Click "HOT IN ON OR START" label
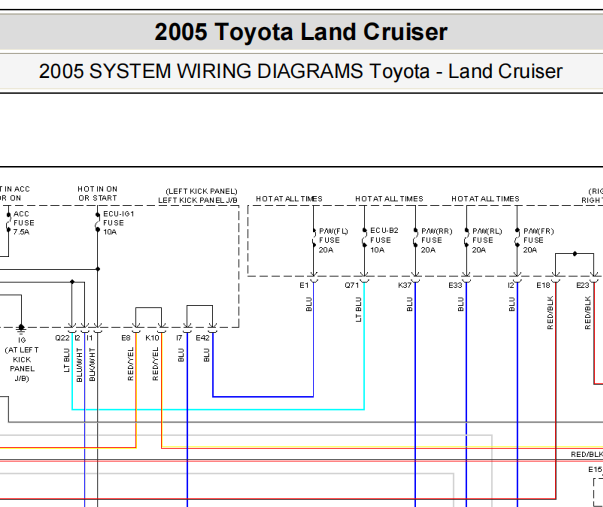 coord(97,193)
